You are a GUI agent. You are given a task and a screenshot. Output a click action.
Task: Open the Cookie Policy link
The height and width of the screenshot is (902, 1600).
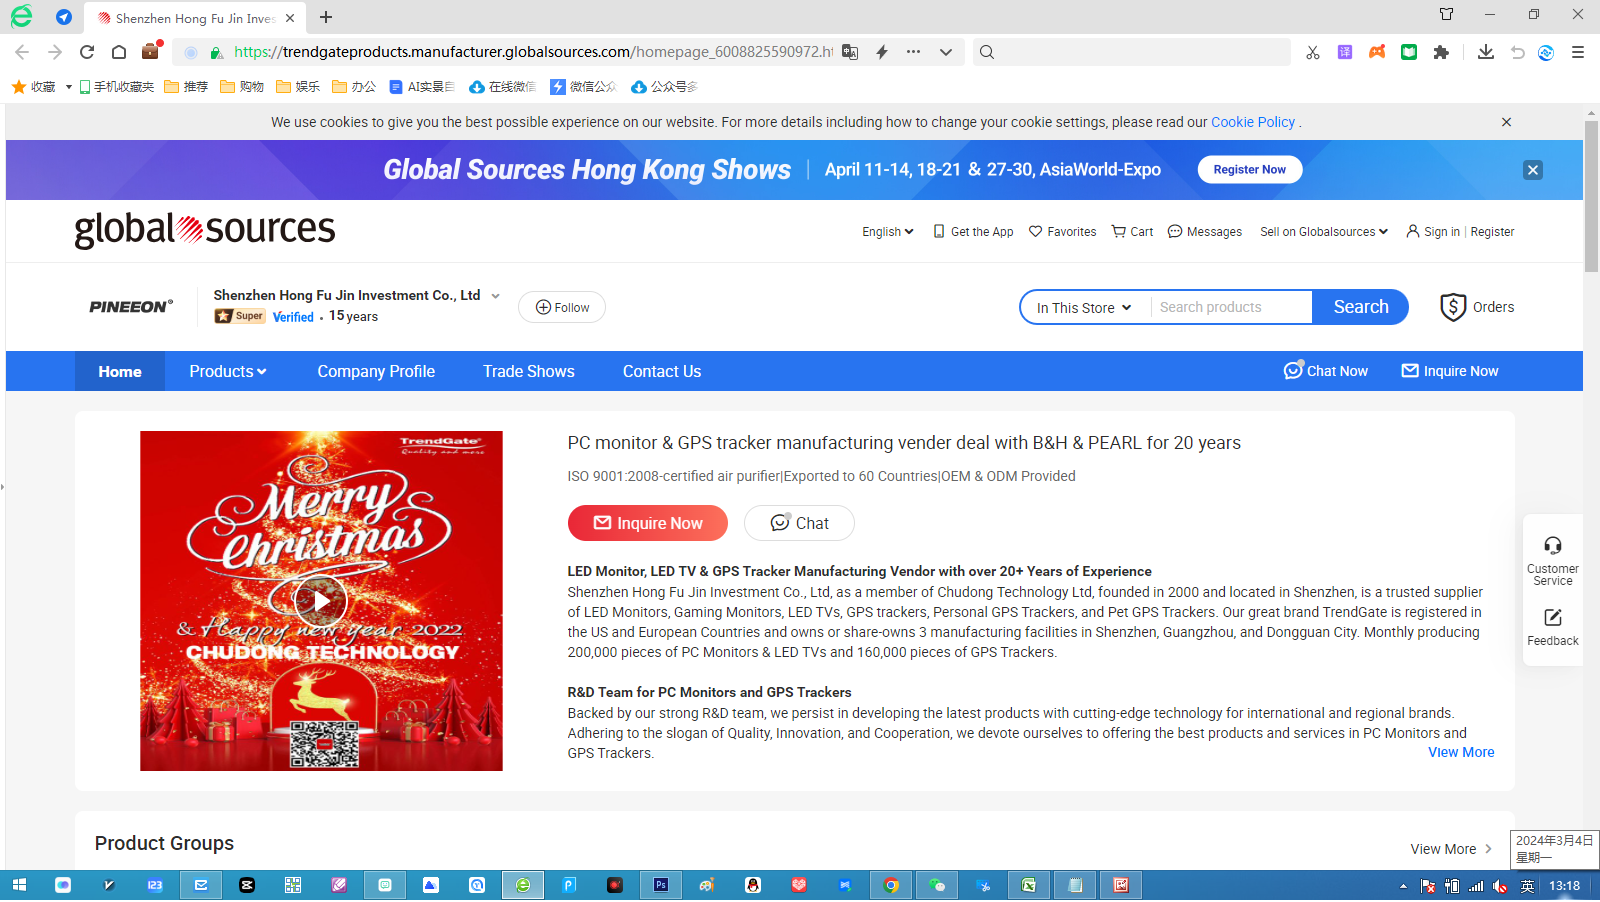pyautogui.click(x=1253, y=122)
